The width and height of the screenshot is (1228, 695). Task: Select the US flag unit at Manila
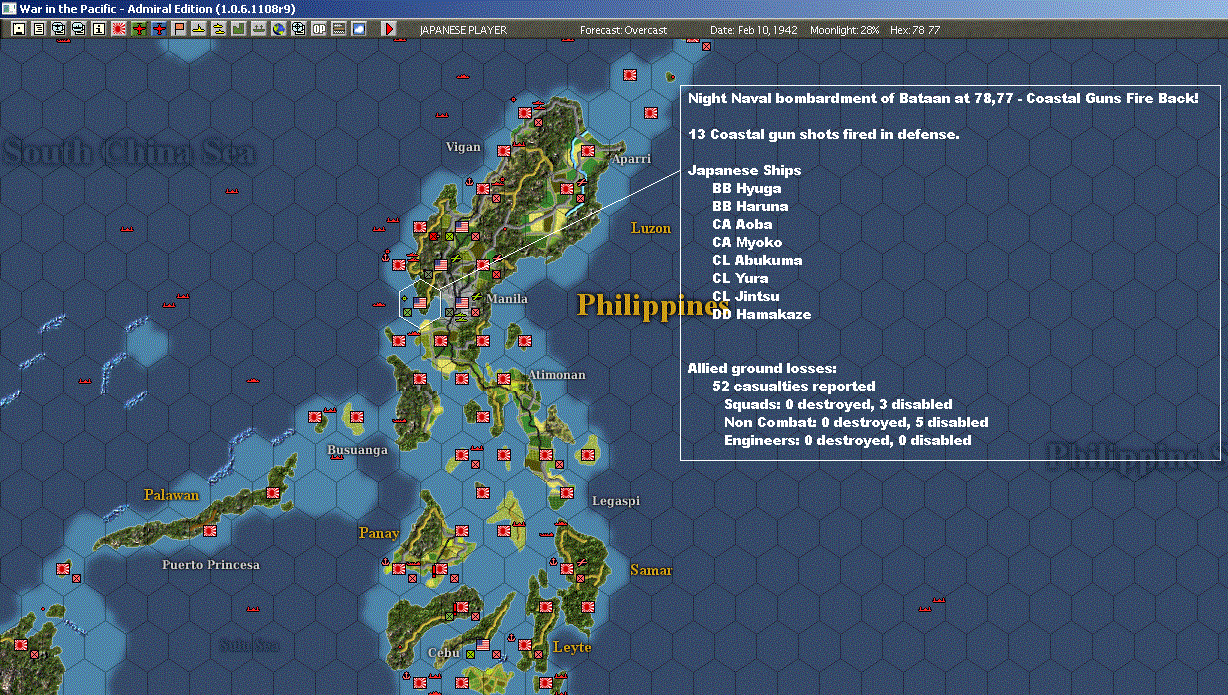(x=462, y=302)
